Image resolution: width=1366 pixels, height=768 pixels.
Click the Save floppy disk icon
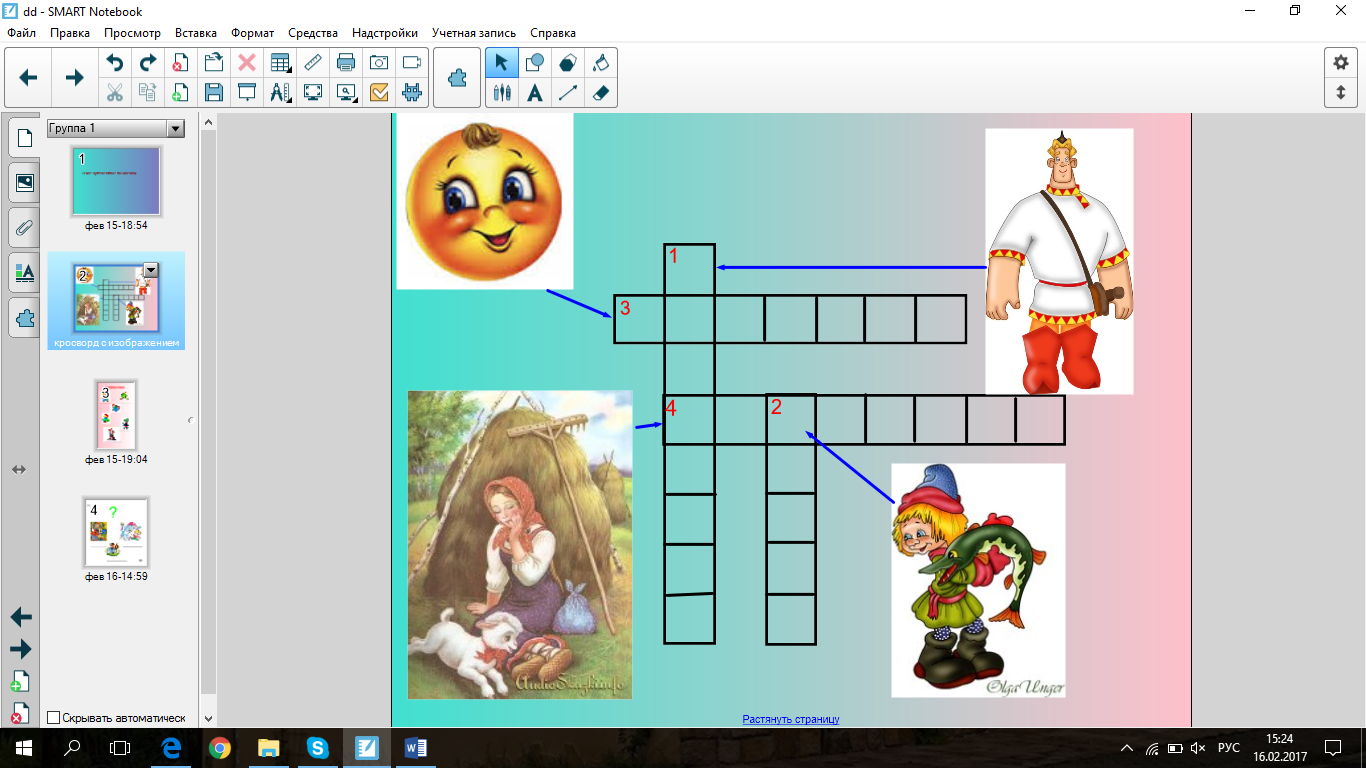point(213,93)
